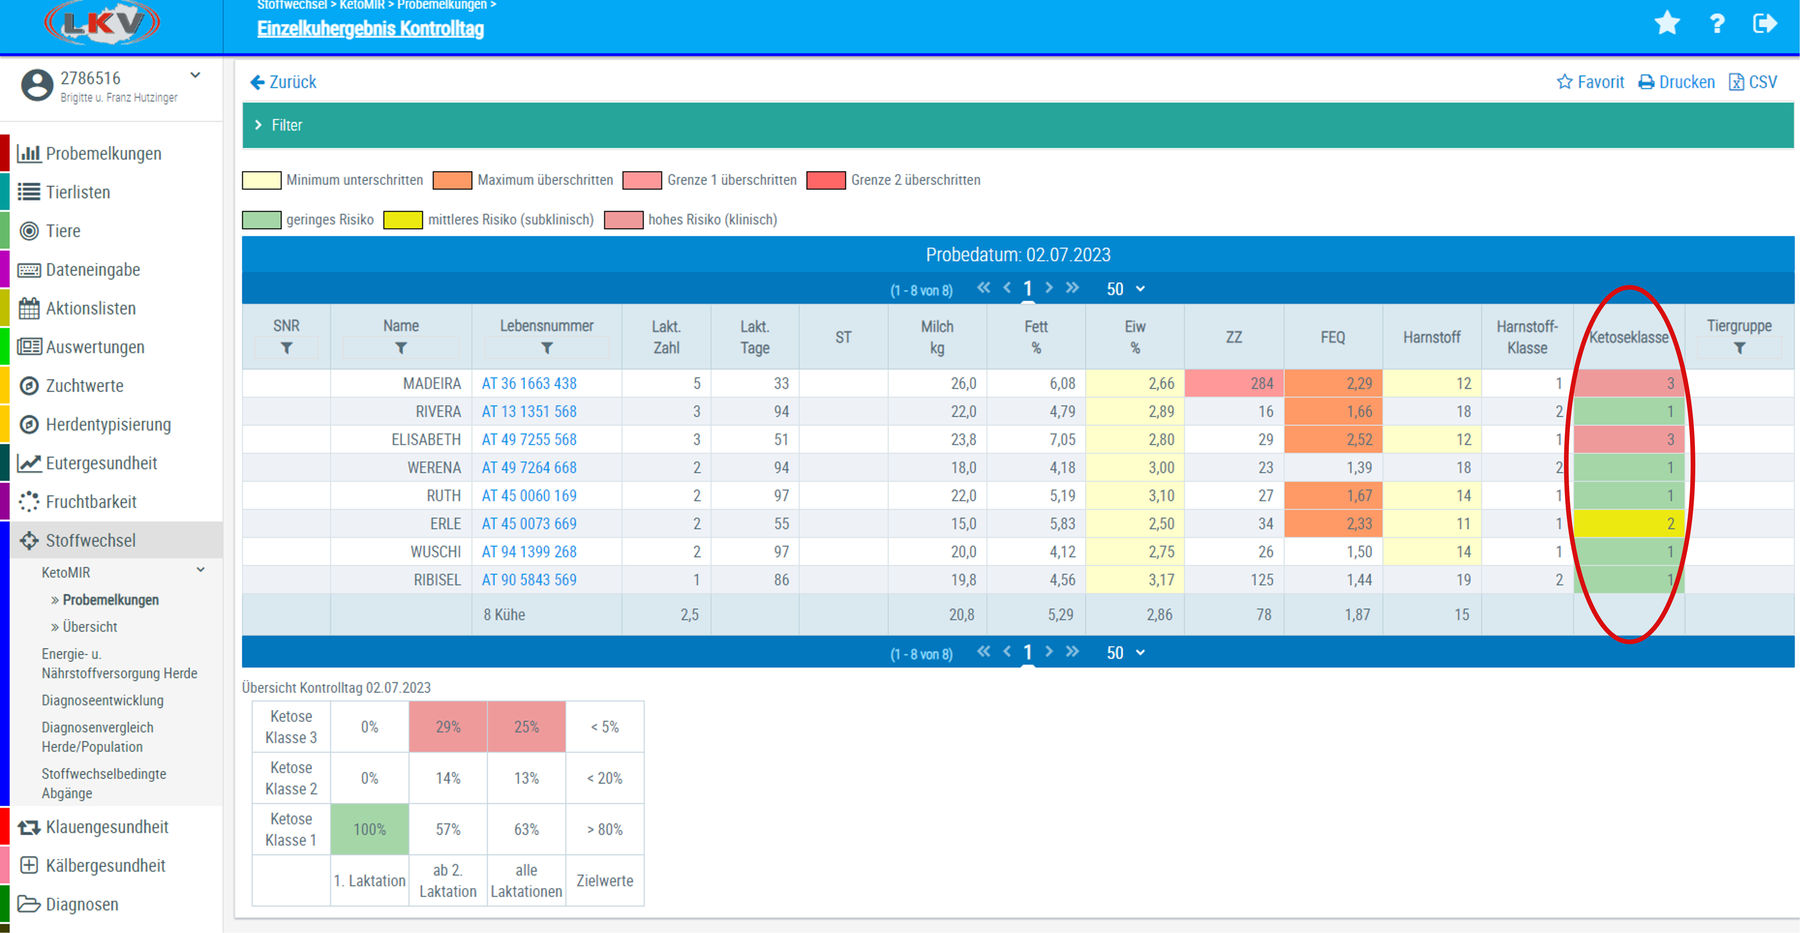The height and width of the screenshot is (933, 1800).
Task: Open the Übersicht submenu item
Action: pos(90,627)
